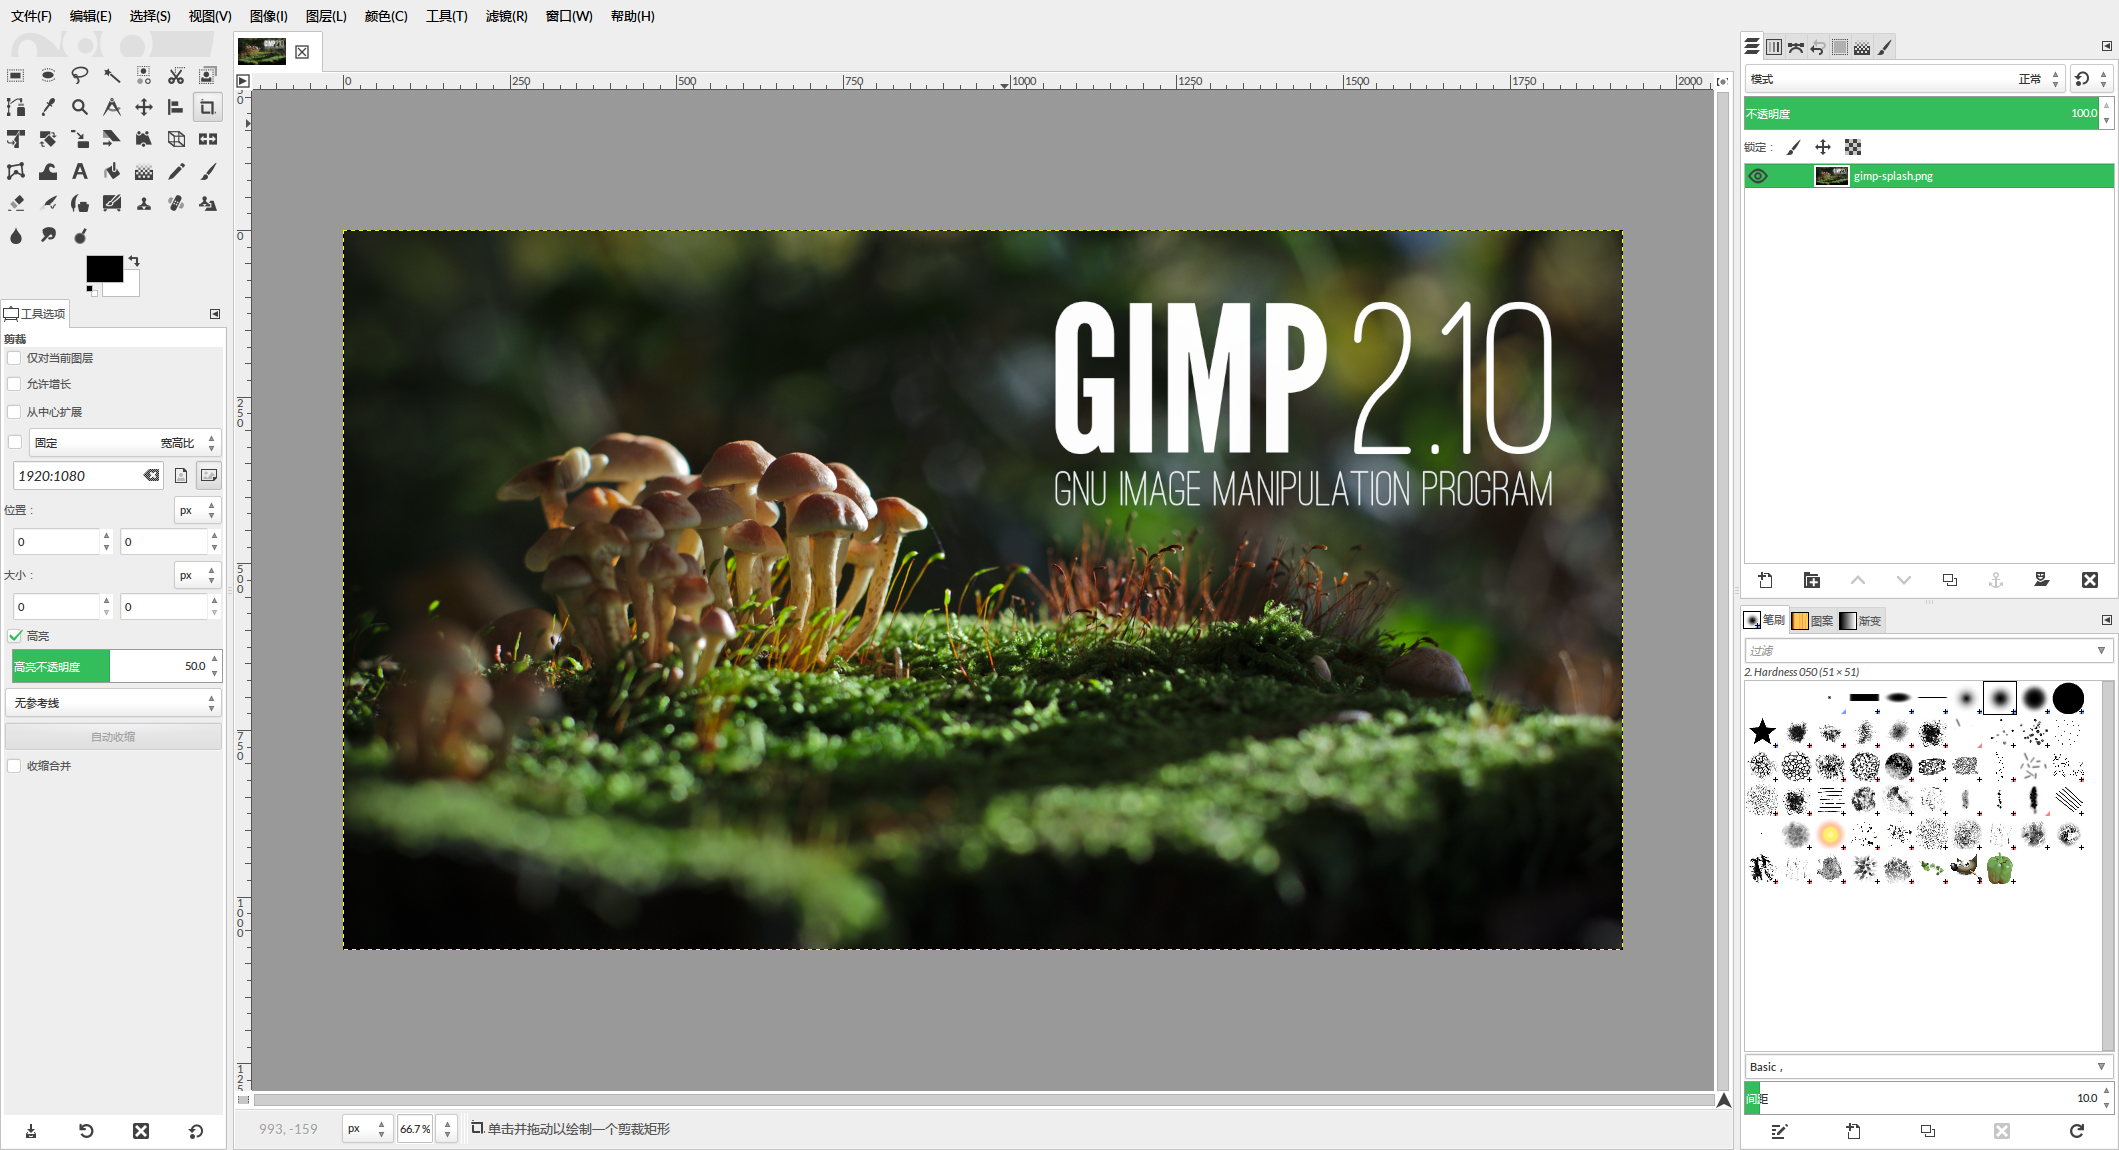Swap foreground and background colors
This screenshot has width=2119, height=1150.
(x=134, y=261)
